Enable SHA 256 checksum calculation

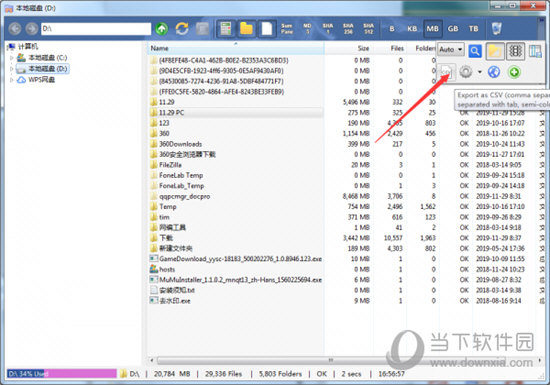pyautogui.click(x=348, y=28)
